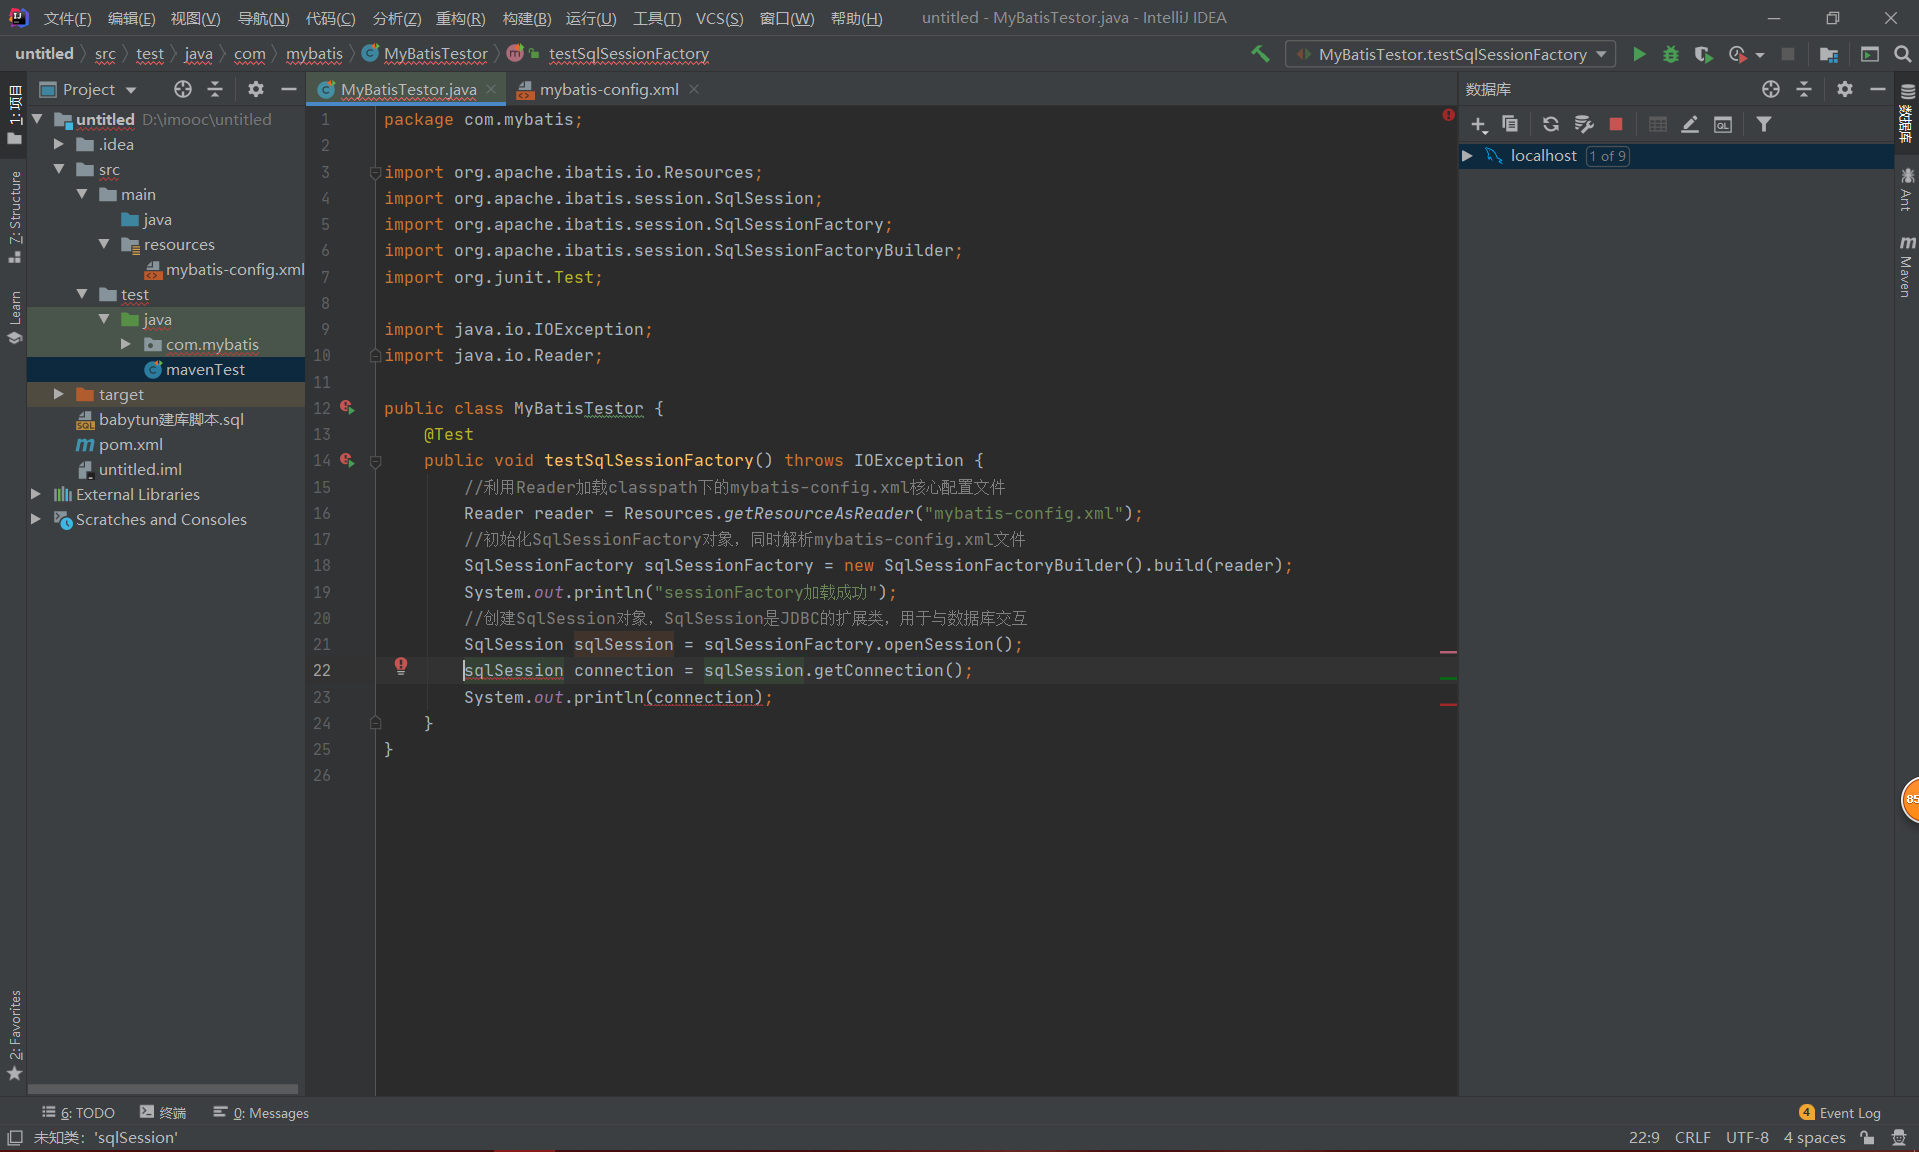The image size is (1919, 1152).
Task: Open data source properties wrench icon
Action: 1584,124
